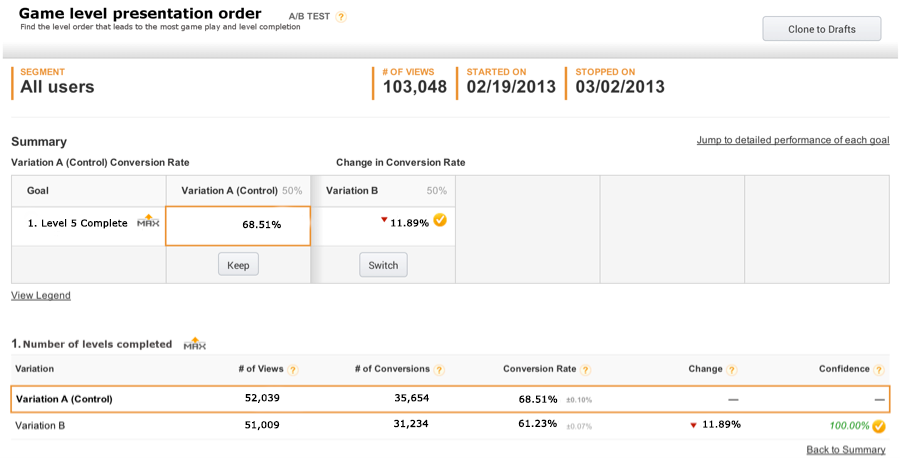Select the 68.51% conversion rate cell
This screenshot has height=458, width=900.
click(238, 225)
